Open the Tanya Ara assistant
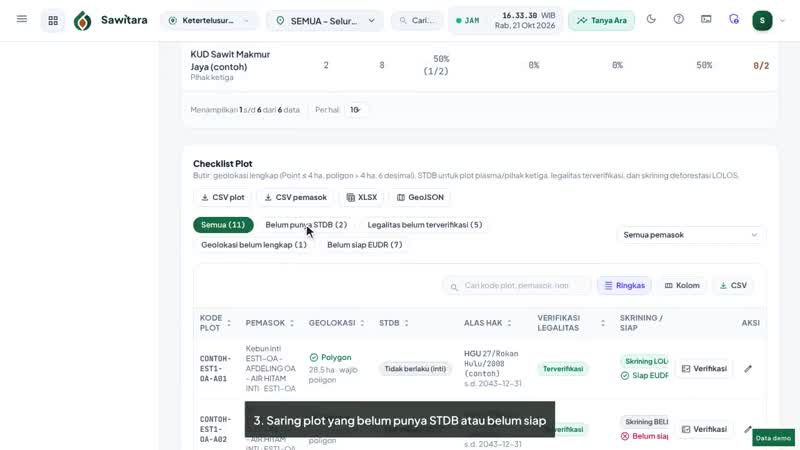This screenshot has height=450, width=800. tap(602, 21)
